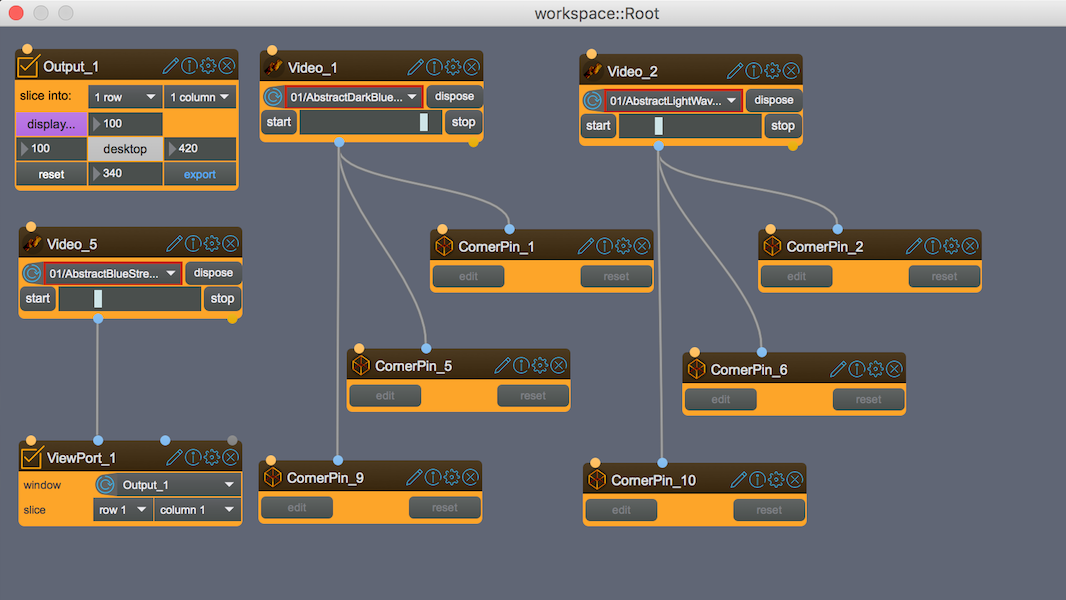Click the pencil edit icon on Output_1

tap(171, 65)
